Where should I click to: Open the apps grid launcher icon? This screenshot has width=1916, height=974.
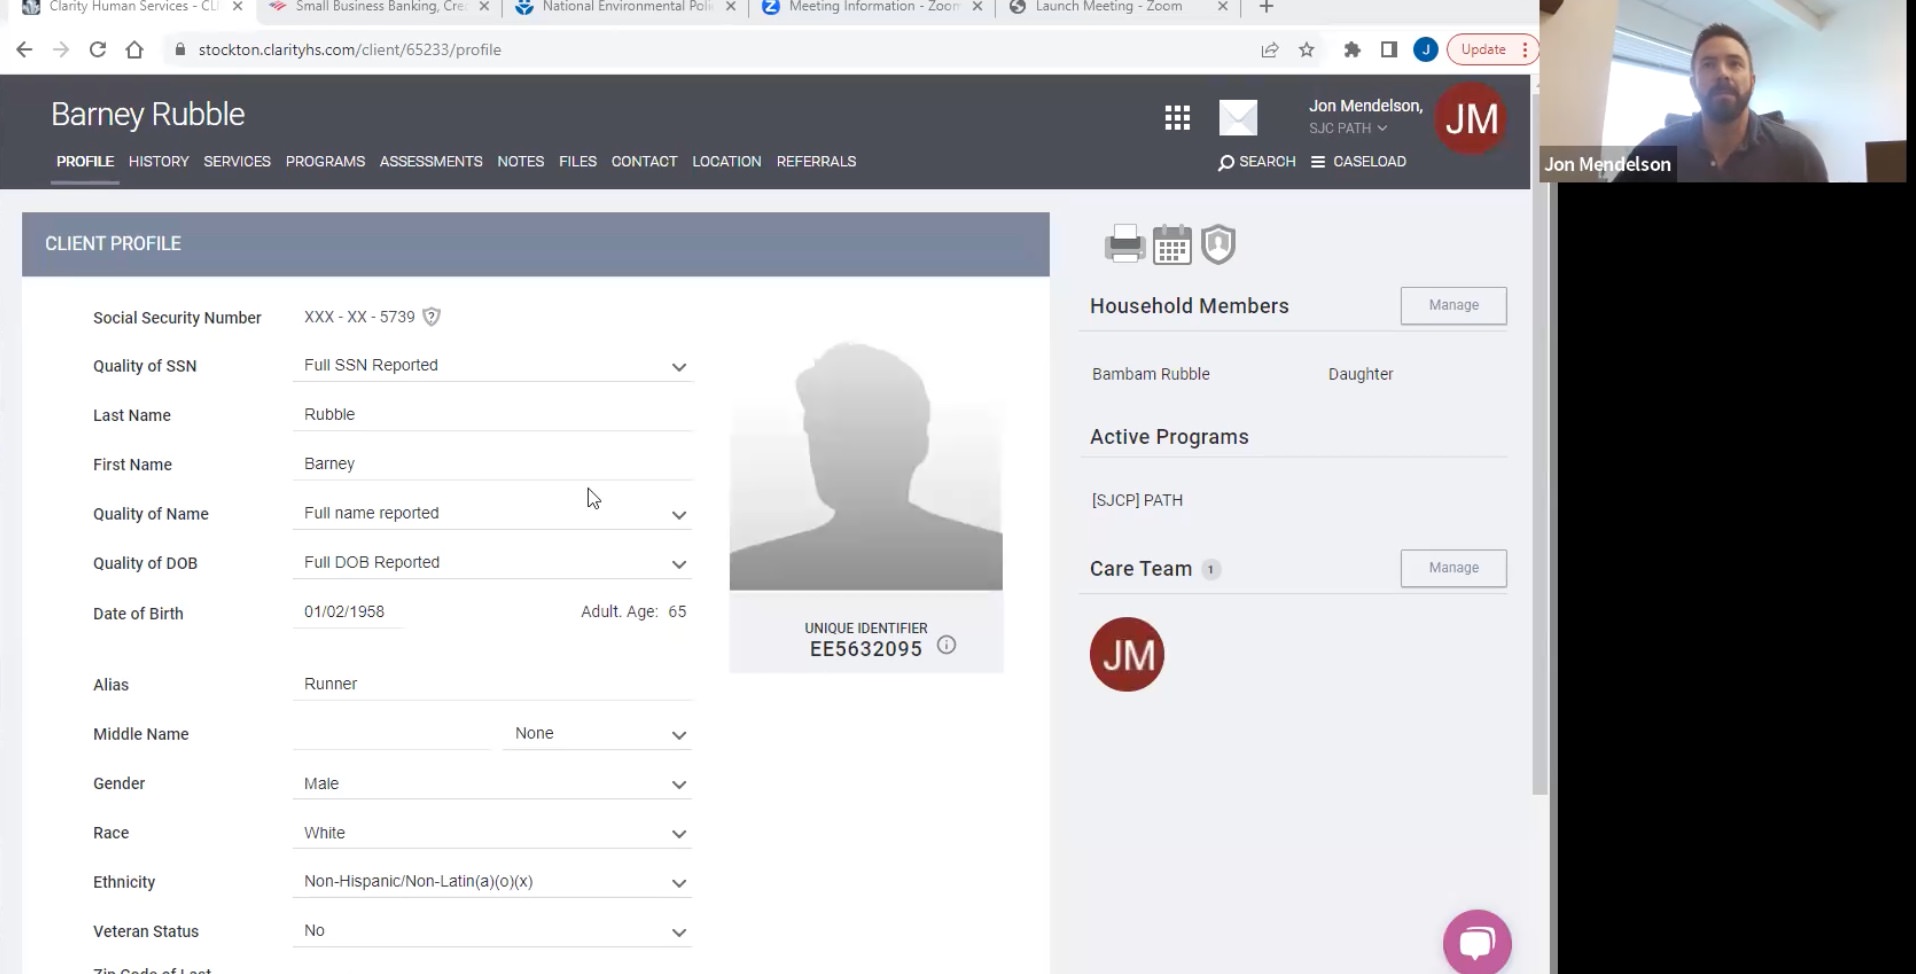[1177, 118]
